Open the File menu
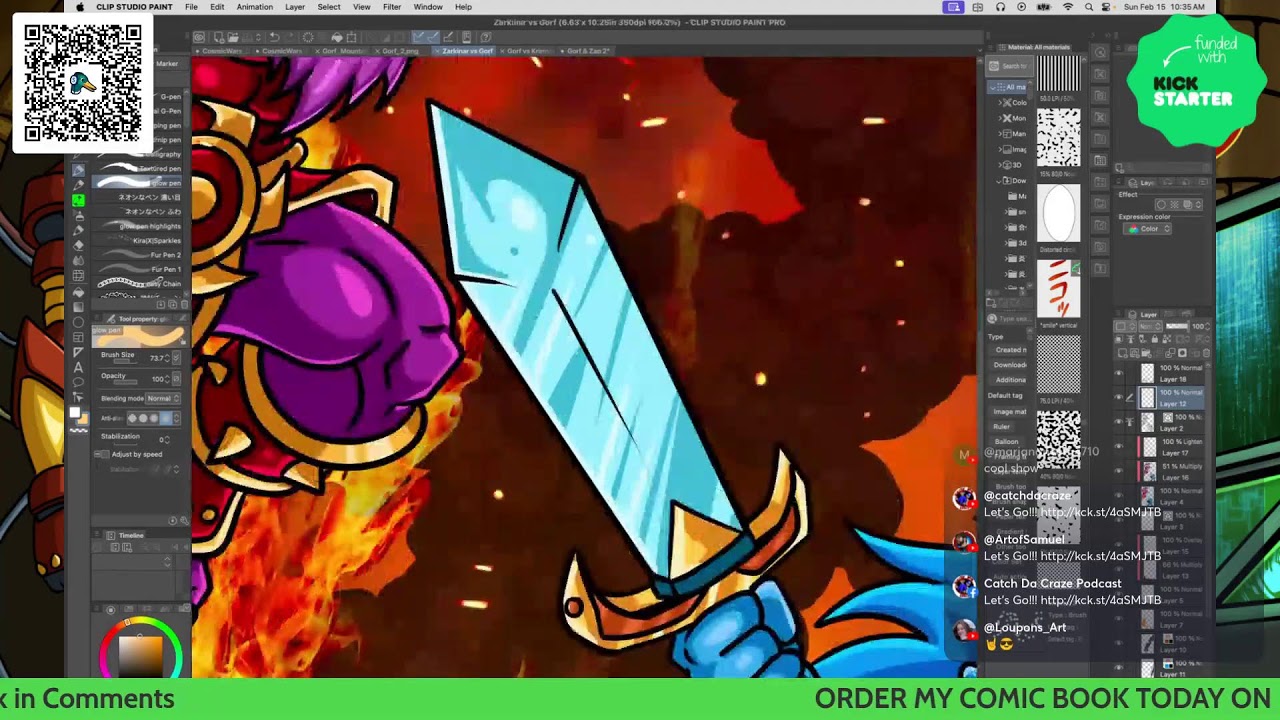This screenshot has width=1280, height=720. click(x=191, y=7)
